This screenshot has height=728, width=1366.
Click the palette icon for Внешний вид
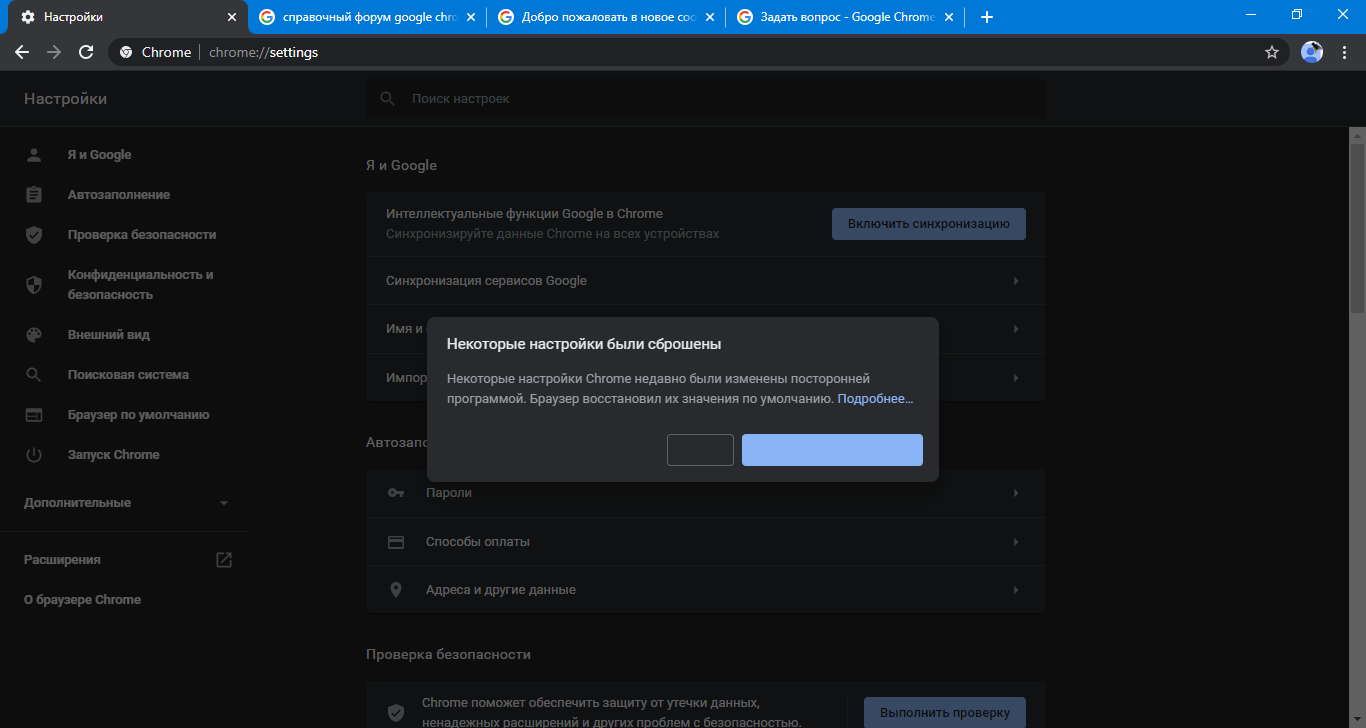point(34,335)
